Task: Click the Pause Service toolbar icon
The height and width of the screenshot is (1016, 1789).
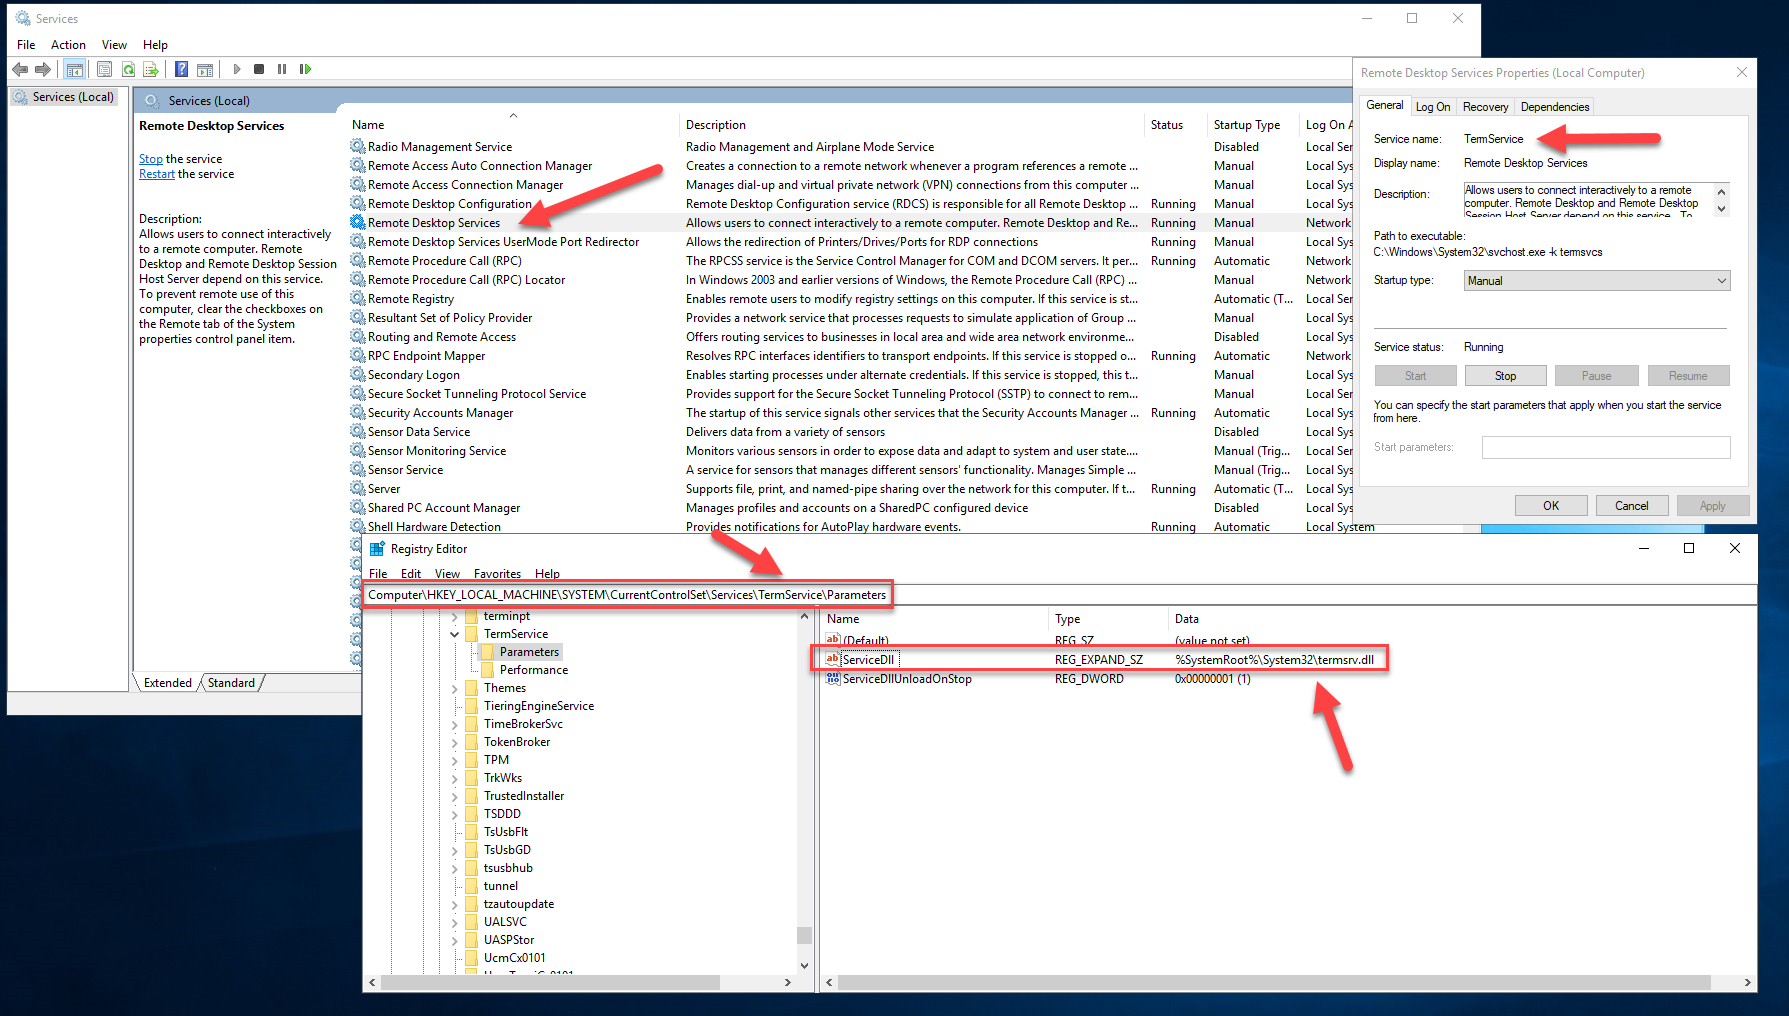Action: [x=282, y=69]
